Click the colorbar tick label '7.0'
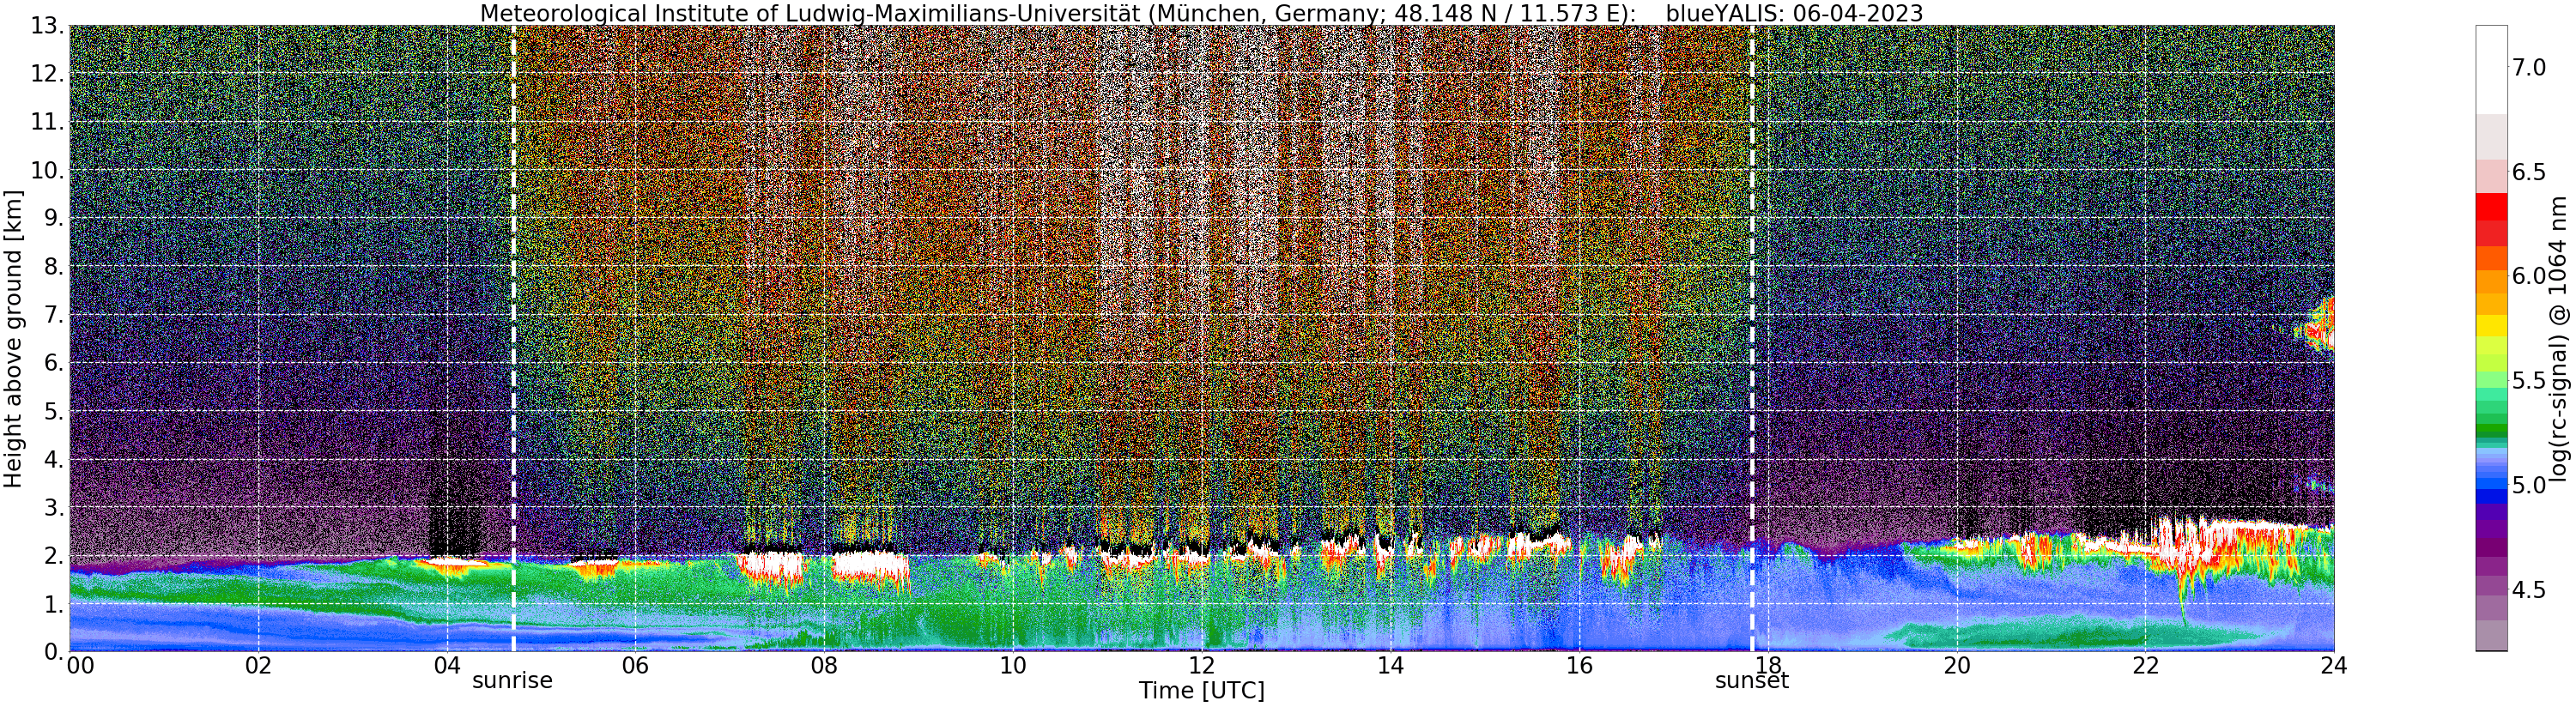Viewport: 2576px width, 707px height. [x=2529, y=67]
